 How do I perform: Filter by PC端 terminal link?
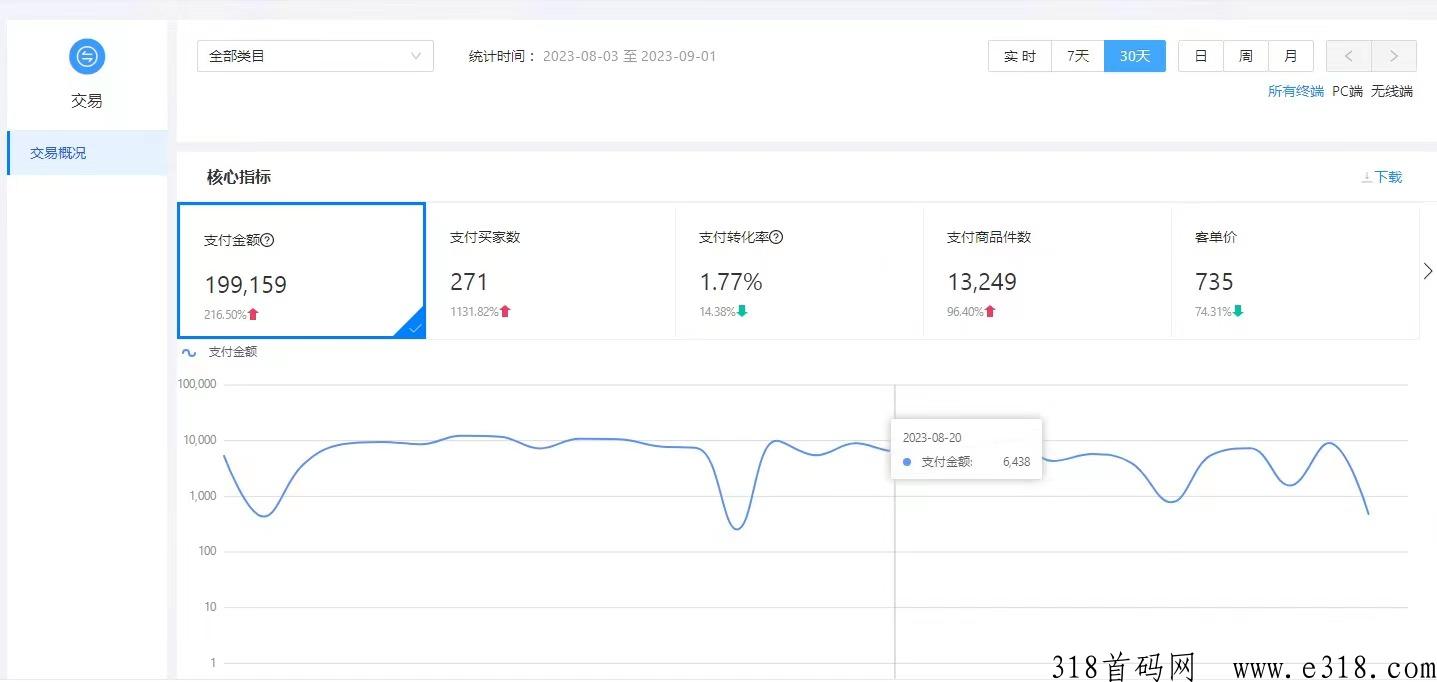coord(1347,91)
